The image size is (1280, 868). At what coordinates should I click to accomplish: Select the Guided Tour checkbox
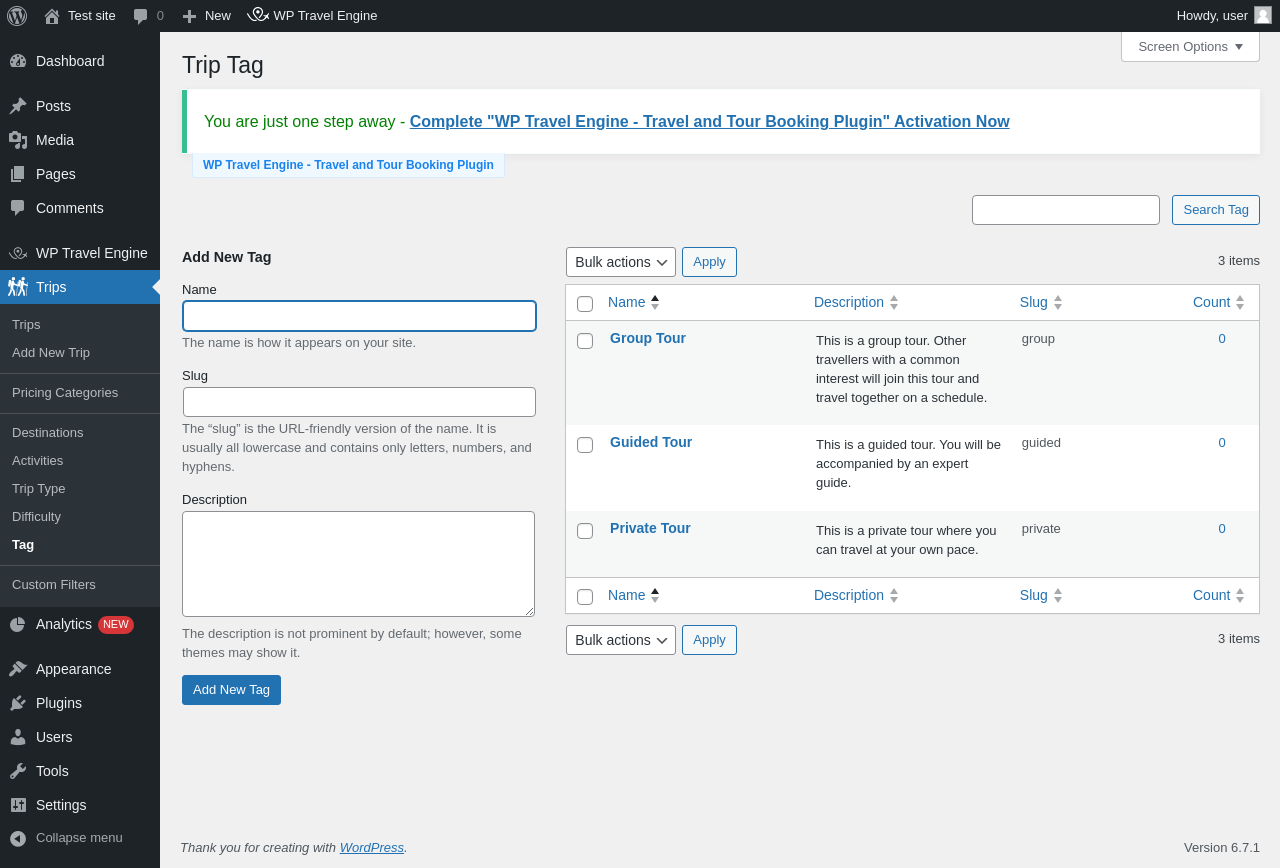pyautogui.click(x=585, y=445)
